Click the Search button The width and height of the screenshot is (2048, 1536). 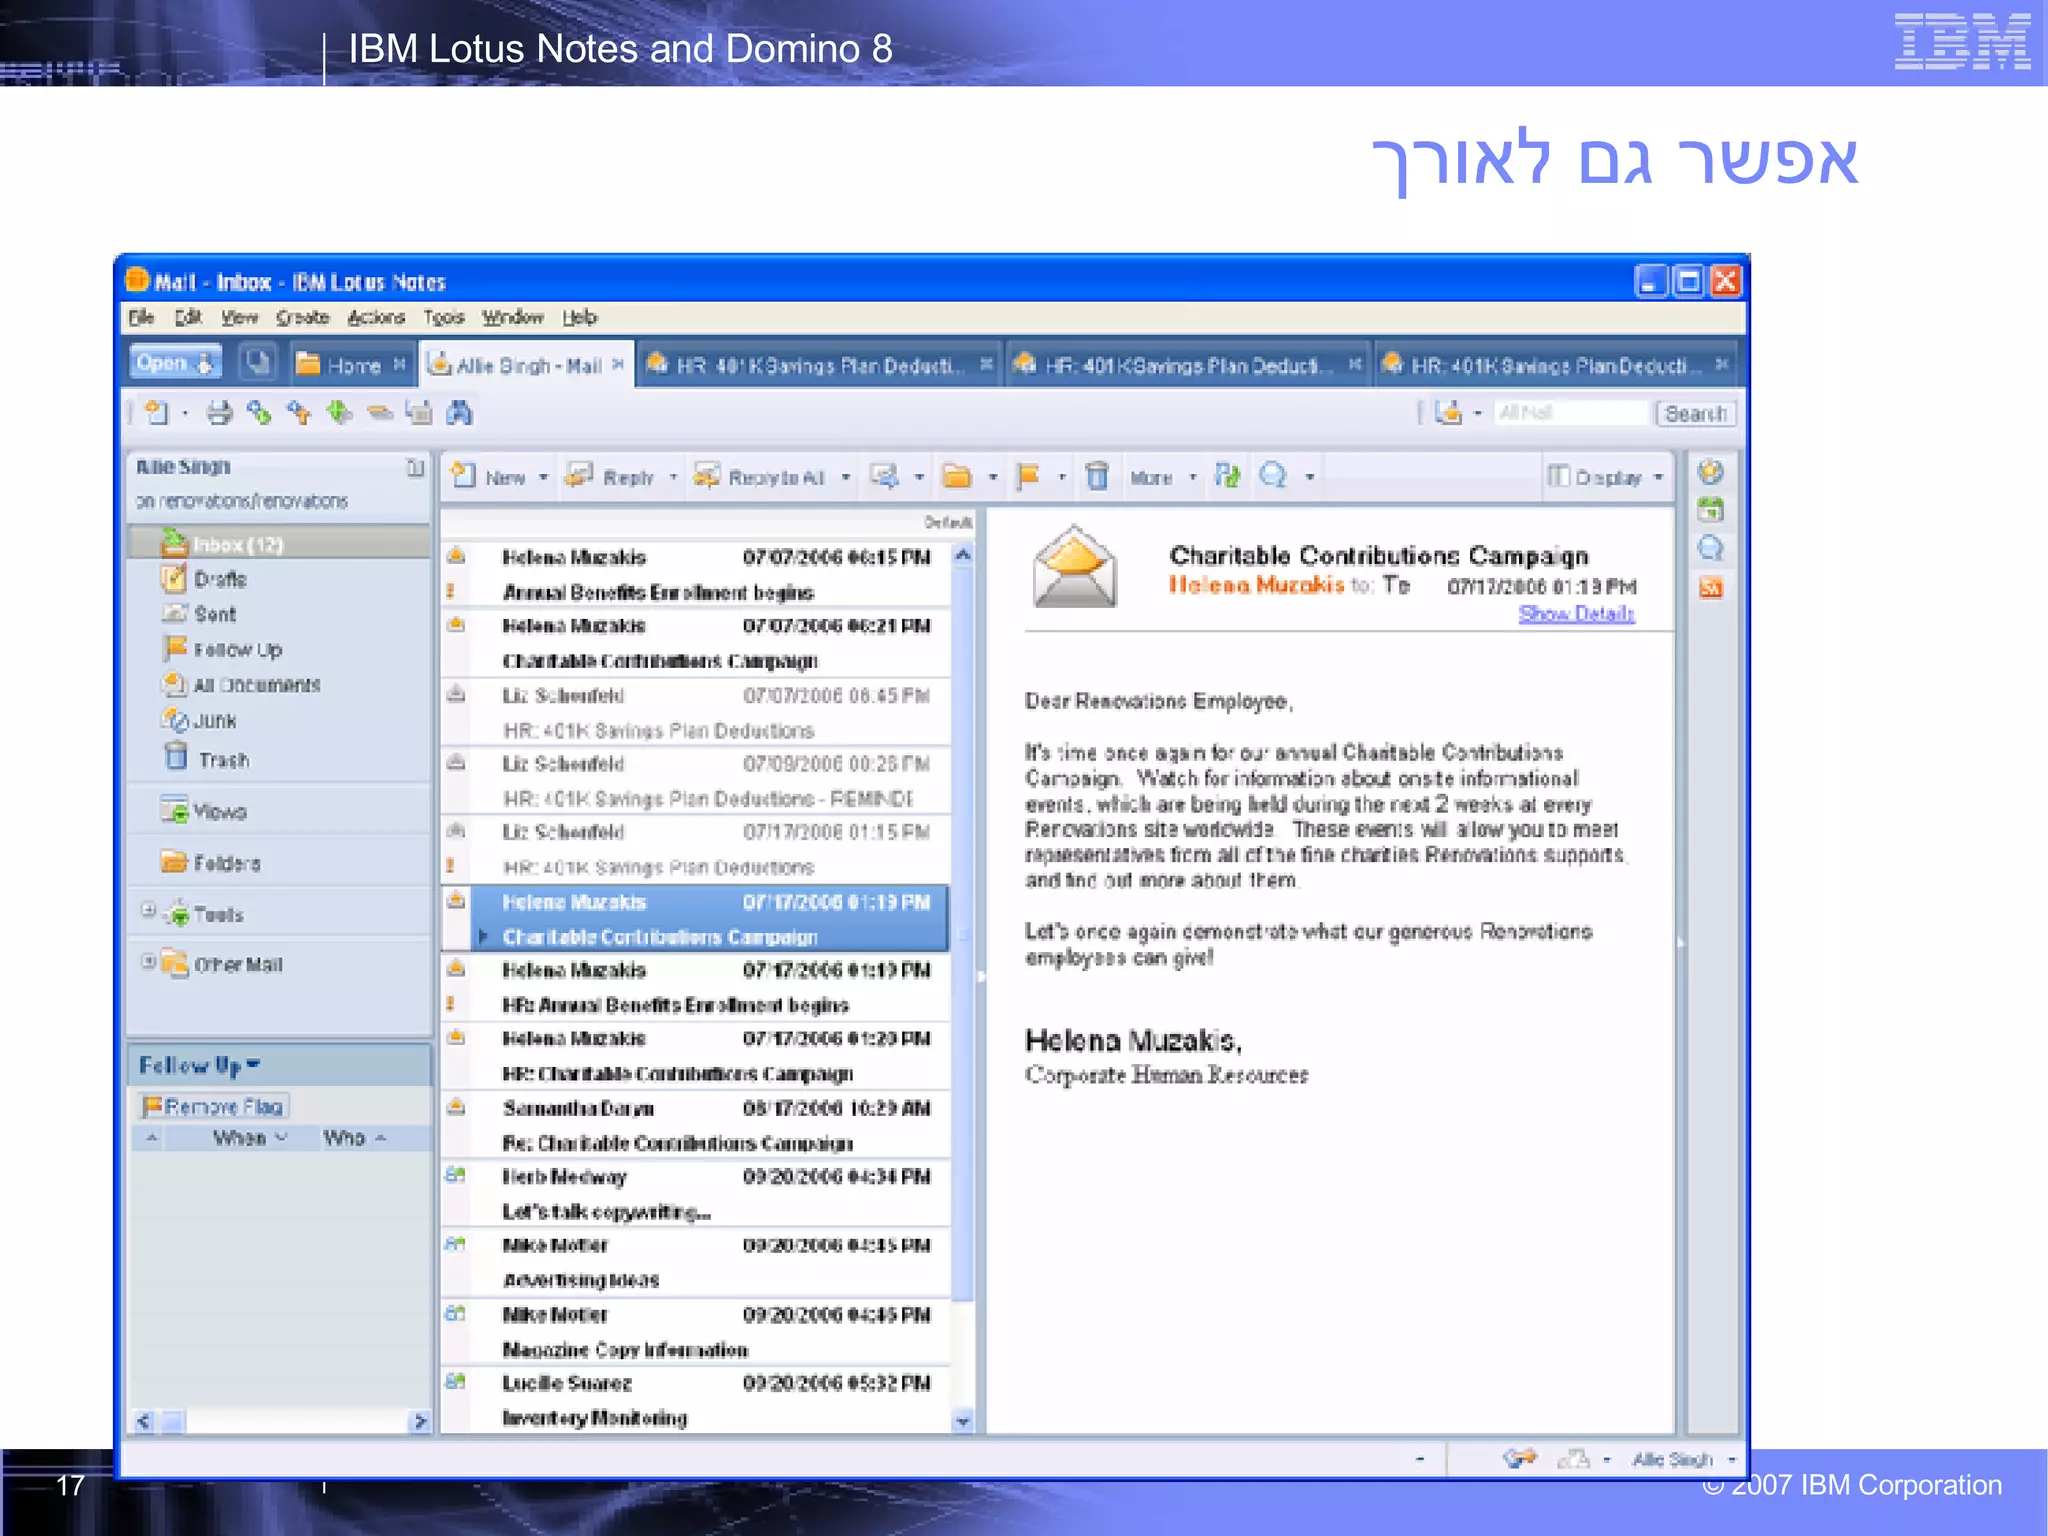click(x=1695, y=413)
